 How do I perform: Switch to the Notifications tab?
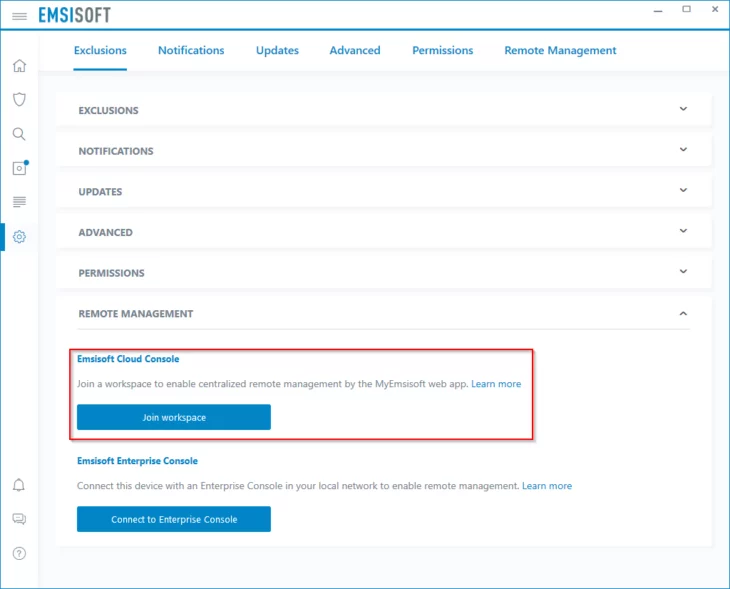[191, 50]
